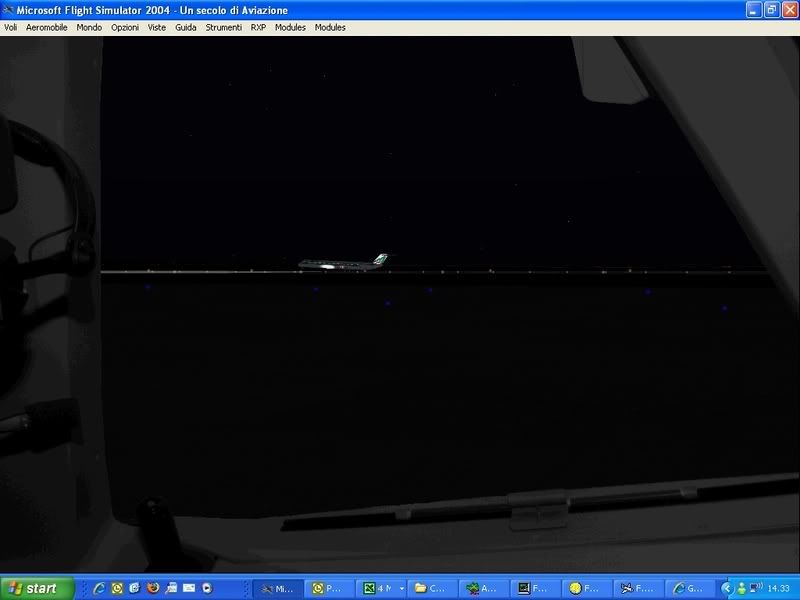Click the last Quick Launch icon
Screen dimensions: 800x600
207,588
